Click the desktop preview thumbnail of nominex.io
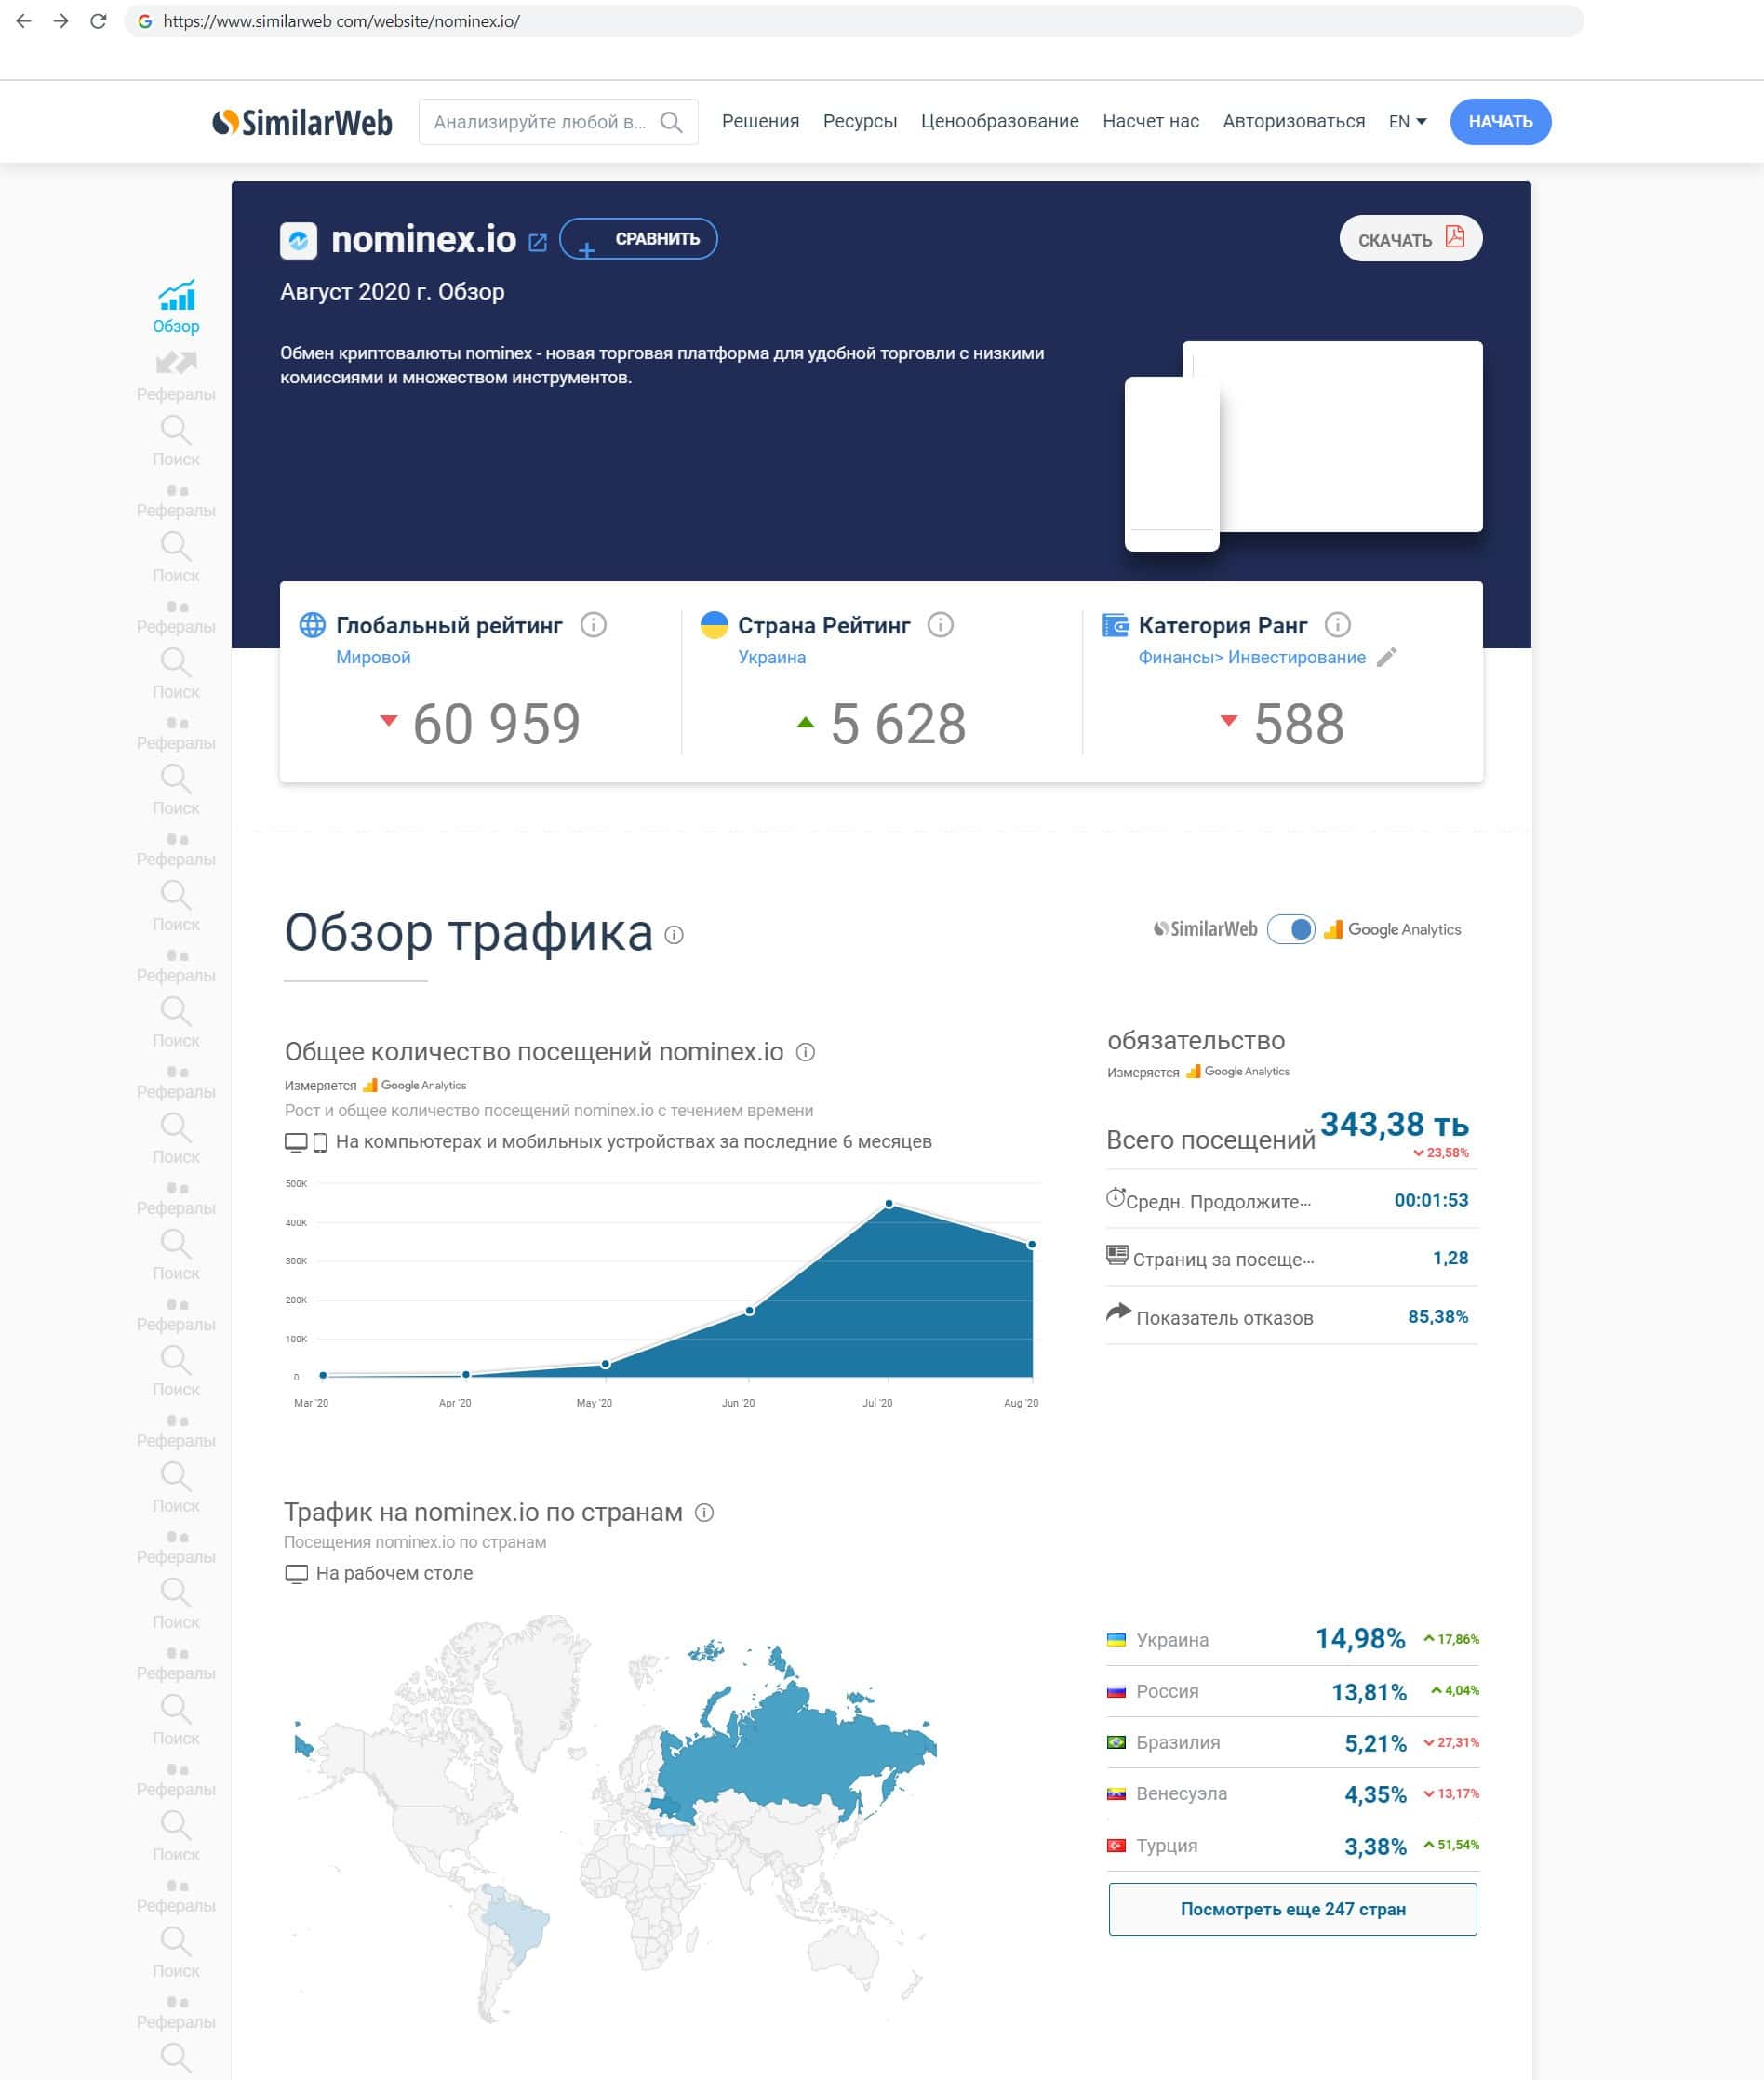 [1350, 436]
